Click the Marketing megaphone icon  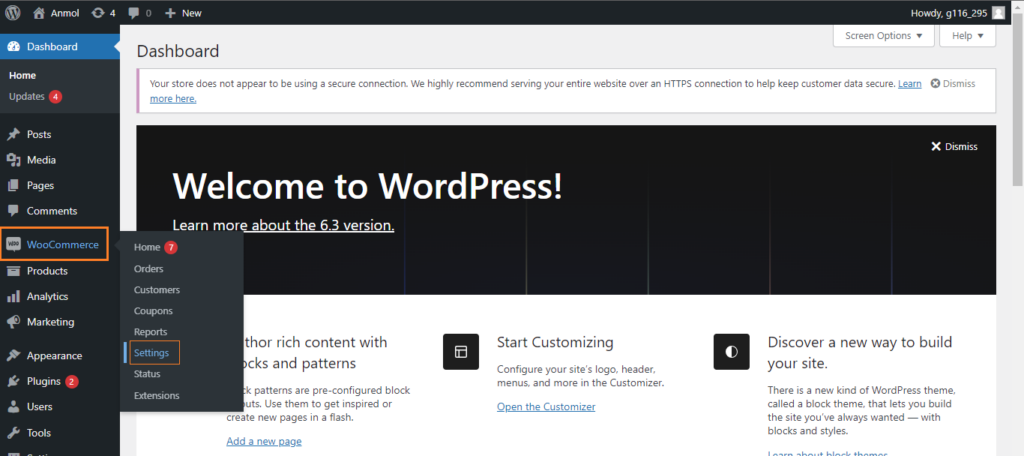tap(13, 322)
